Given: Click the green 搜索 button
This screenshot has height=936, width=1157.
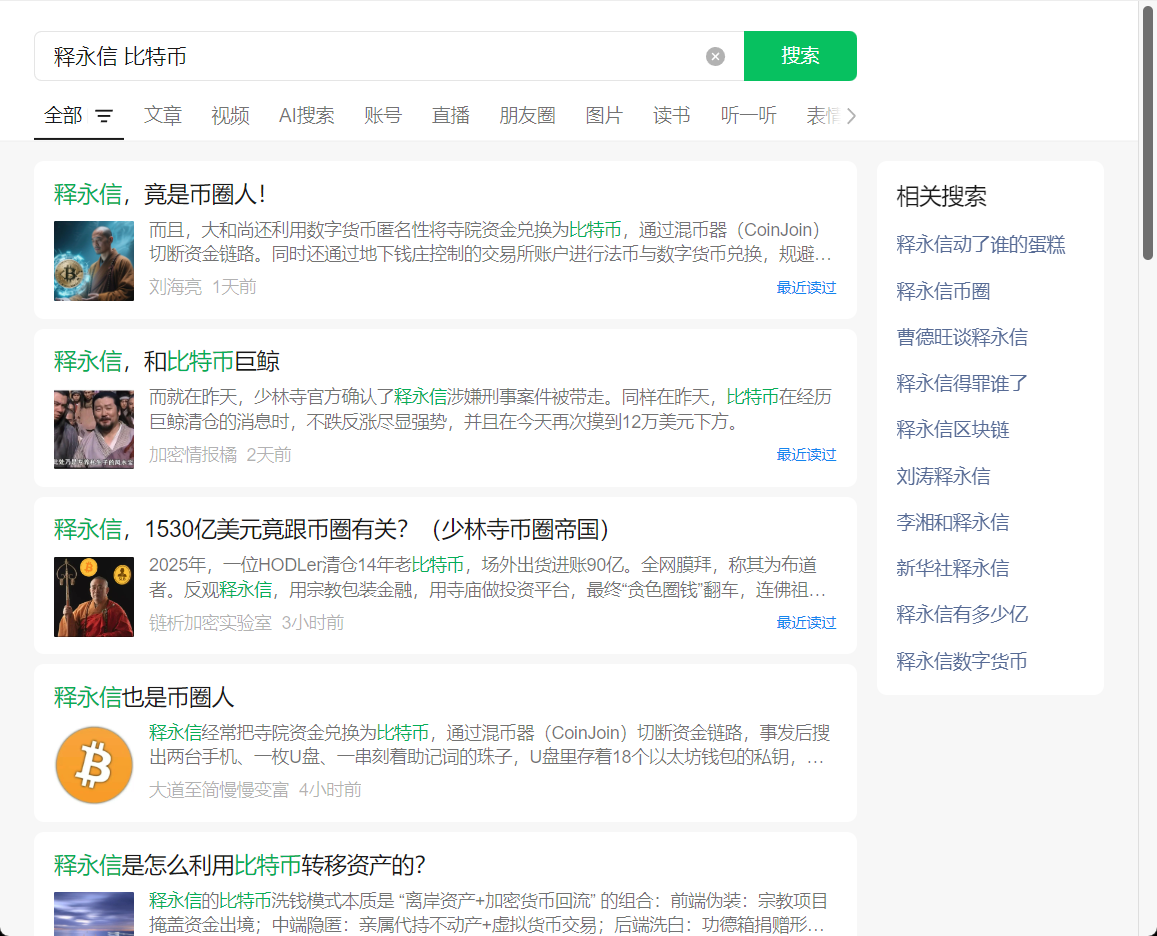Looking at the screenshot, I should click(x=800, y=56).
